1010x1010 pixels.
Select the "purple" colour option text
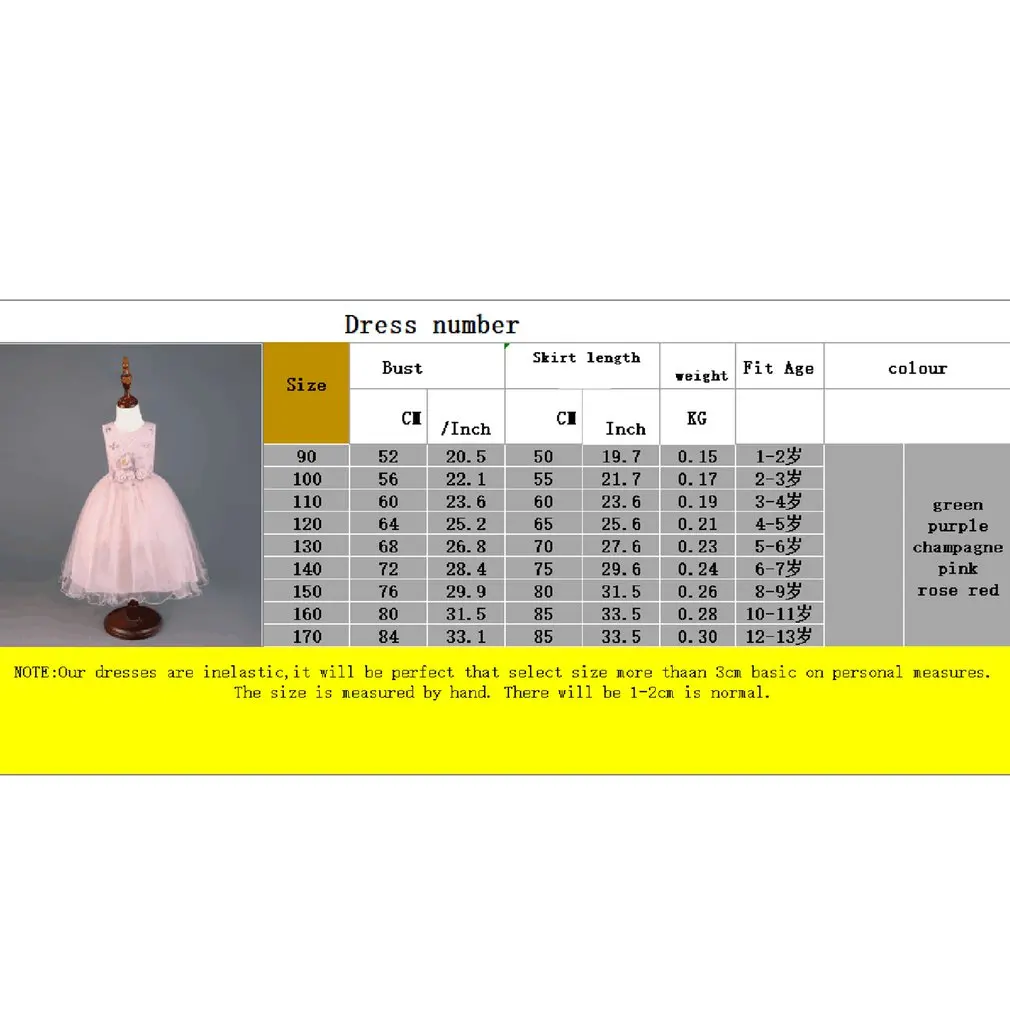[957, 526]
